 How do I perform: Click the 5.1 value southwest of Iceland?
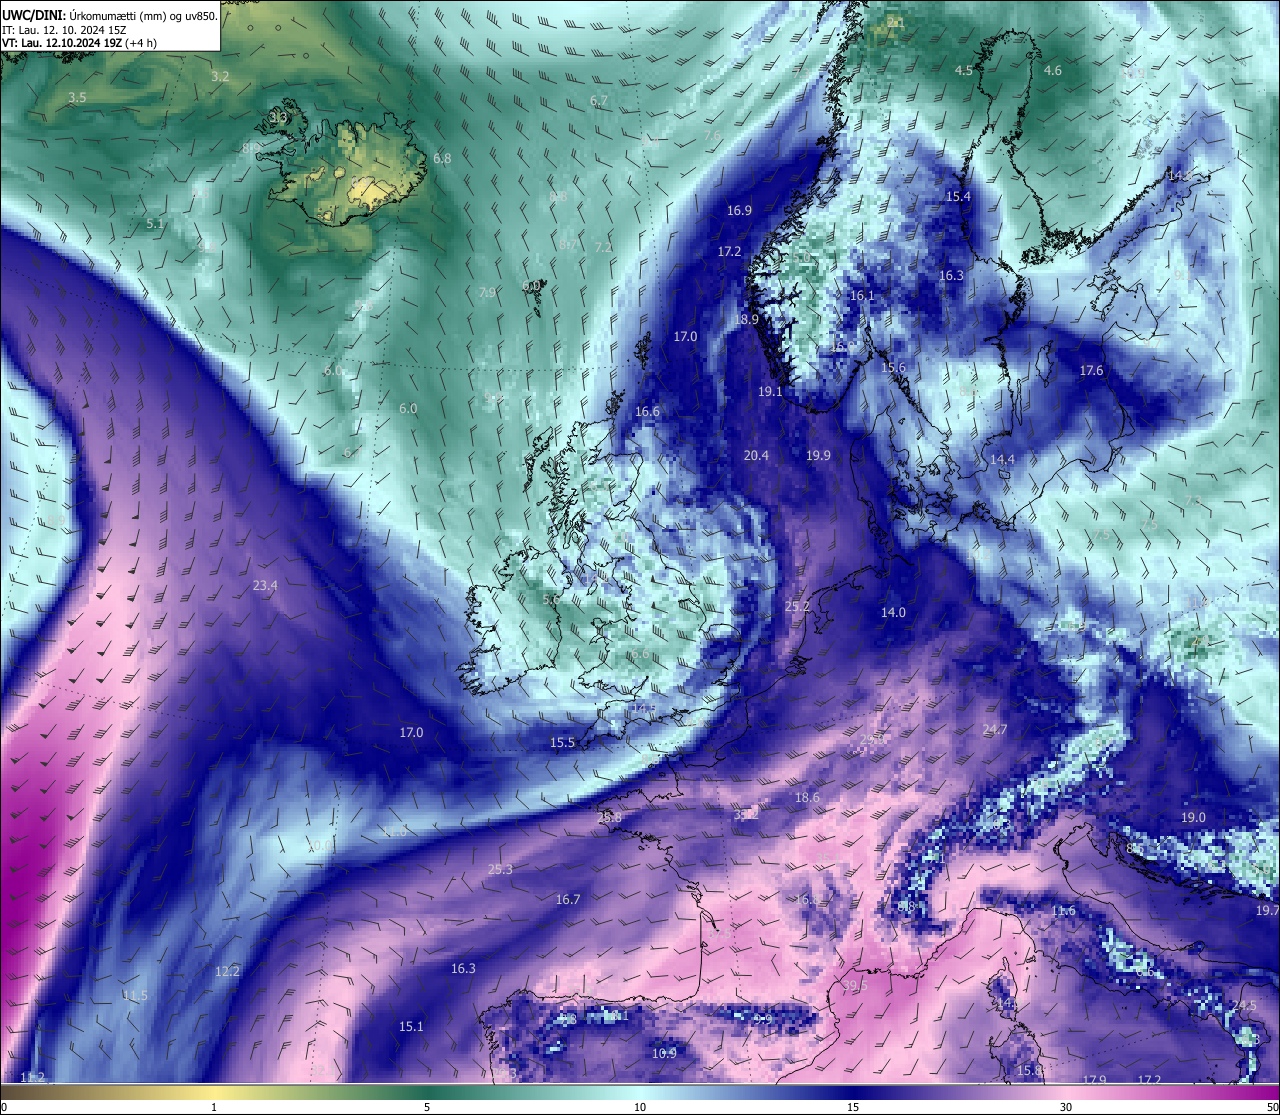pos(155,224)
